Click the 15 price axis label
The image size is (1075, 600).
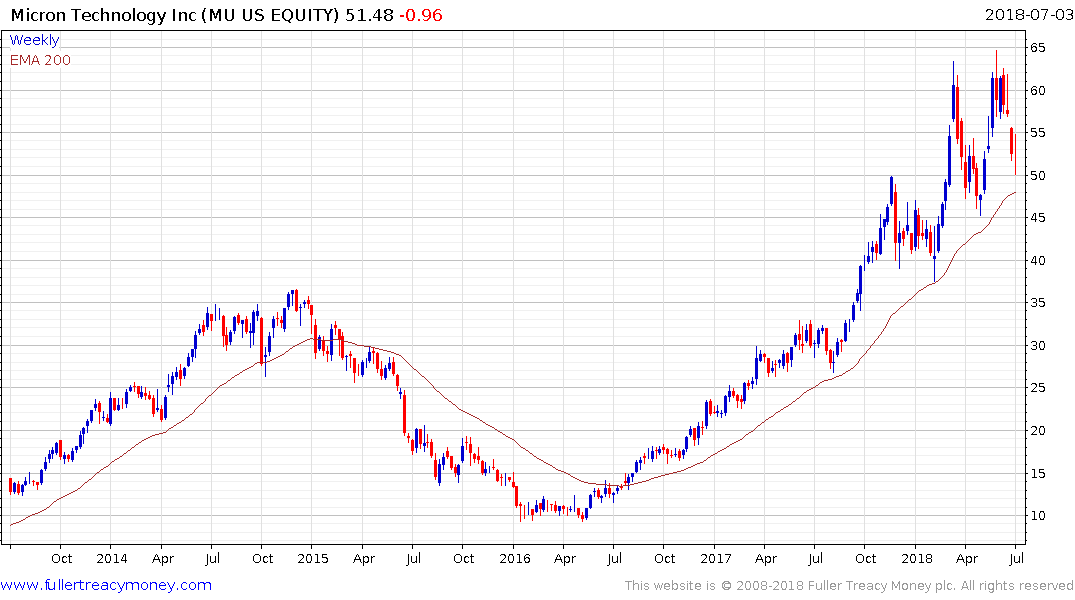(x=1037, y=474)
